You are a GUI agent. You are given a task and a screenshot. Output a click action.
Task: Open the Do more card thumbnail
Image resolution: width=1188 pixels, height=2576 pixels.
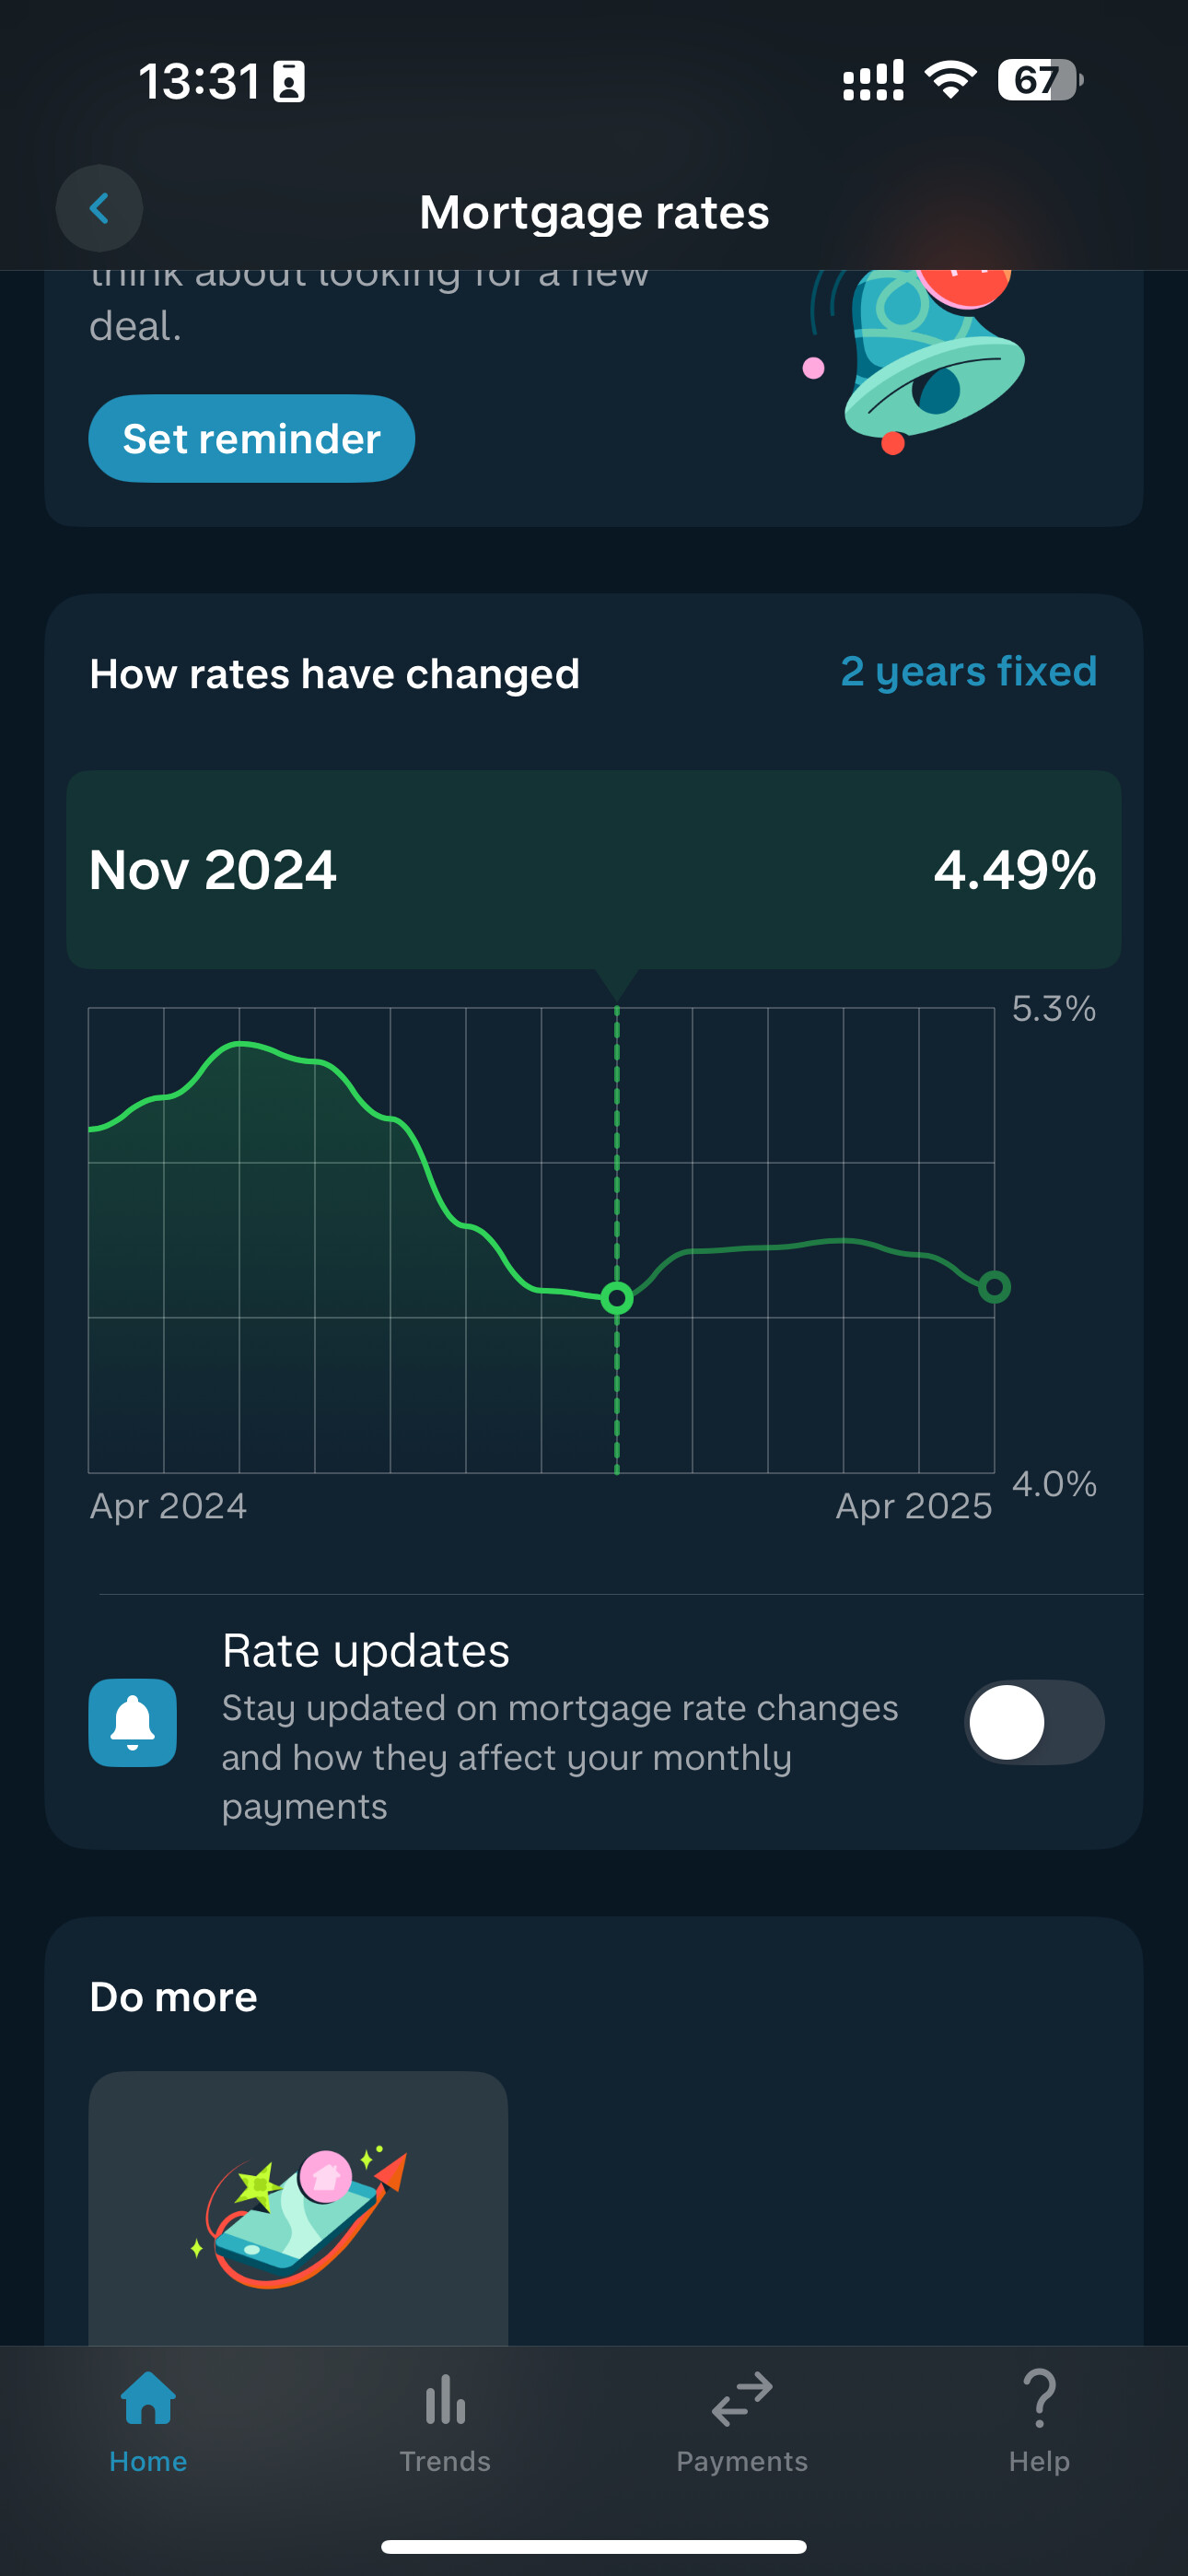pyautogui.click(x=298, y=2208)
